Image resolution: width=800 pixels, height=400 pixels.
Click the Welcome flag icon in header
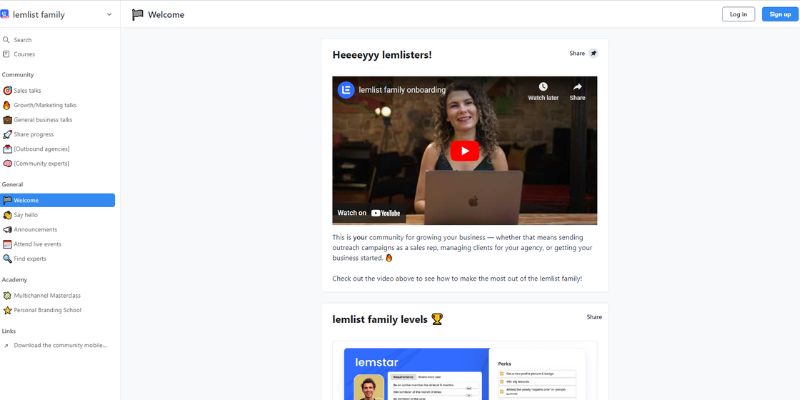137,15
